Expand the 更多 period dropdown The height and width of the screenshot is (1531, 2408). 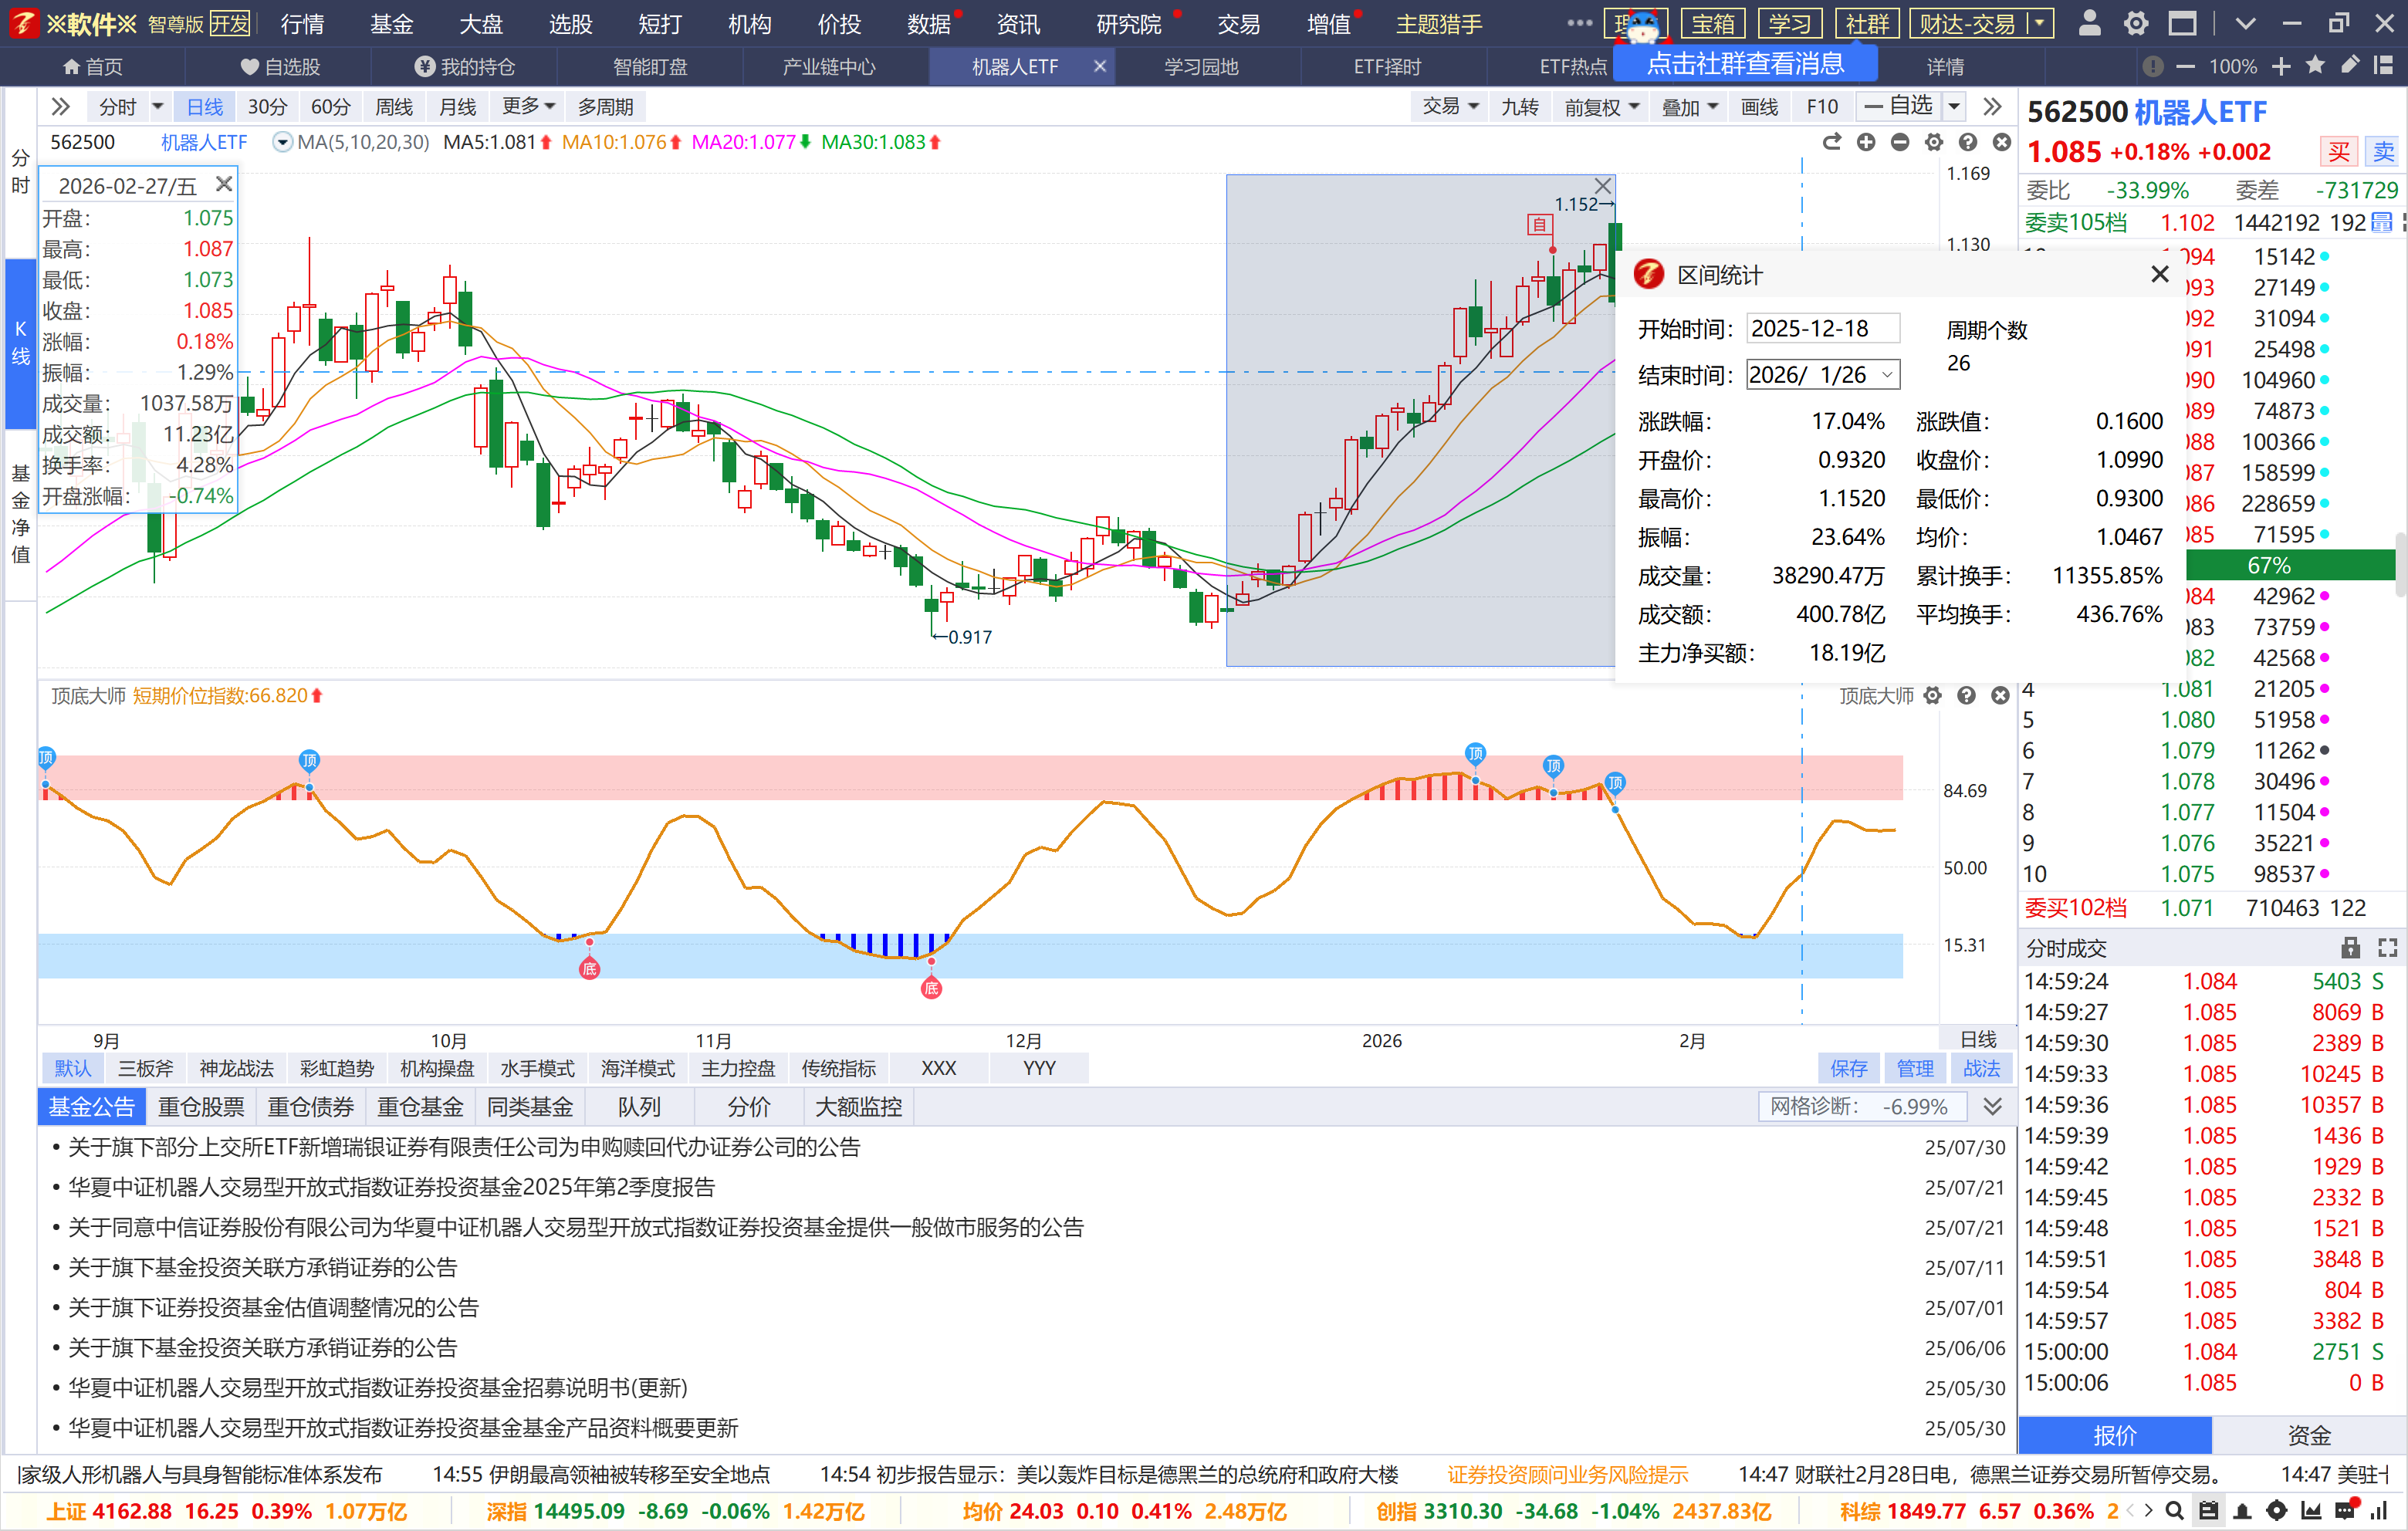[x=527, y=107]
